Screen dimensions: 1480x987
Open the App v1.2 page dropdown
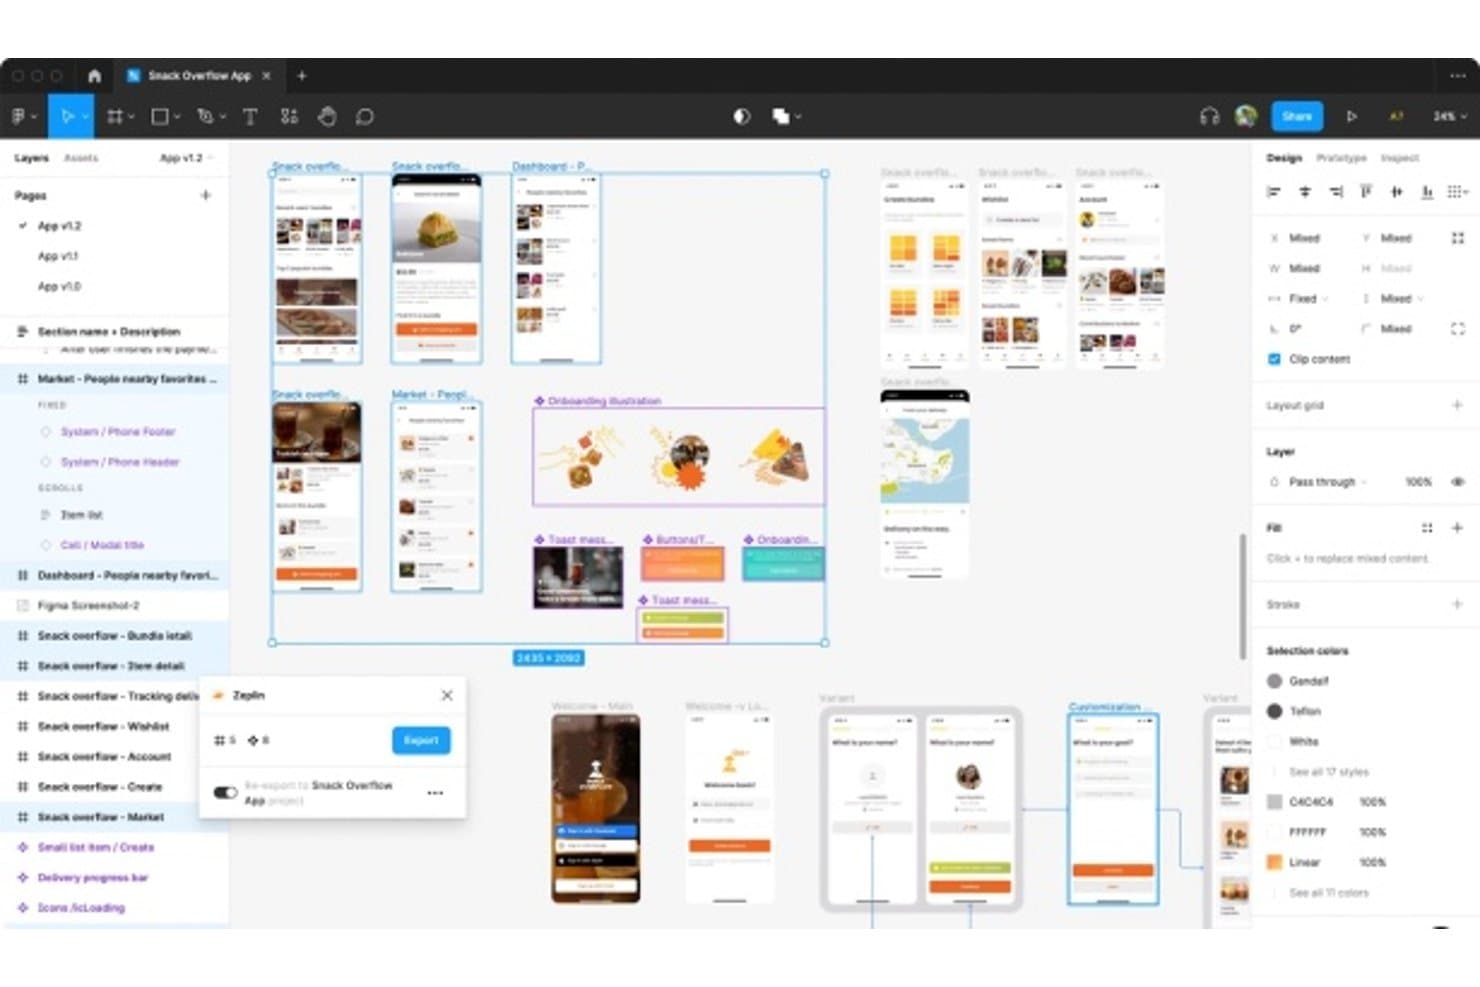click(x=186, y=158)
